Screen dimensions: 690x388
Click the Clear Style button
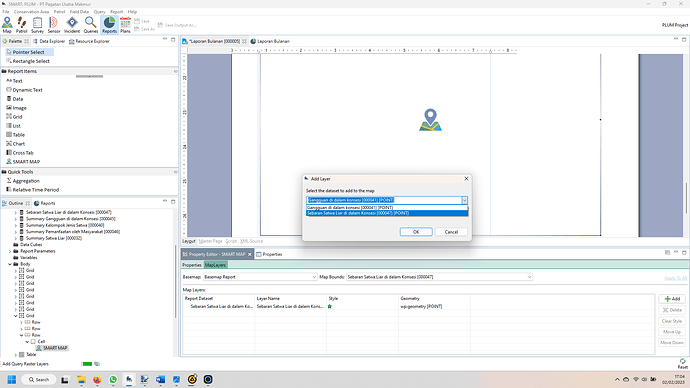(x=672, y=321)
